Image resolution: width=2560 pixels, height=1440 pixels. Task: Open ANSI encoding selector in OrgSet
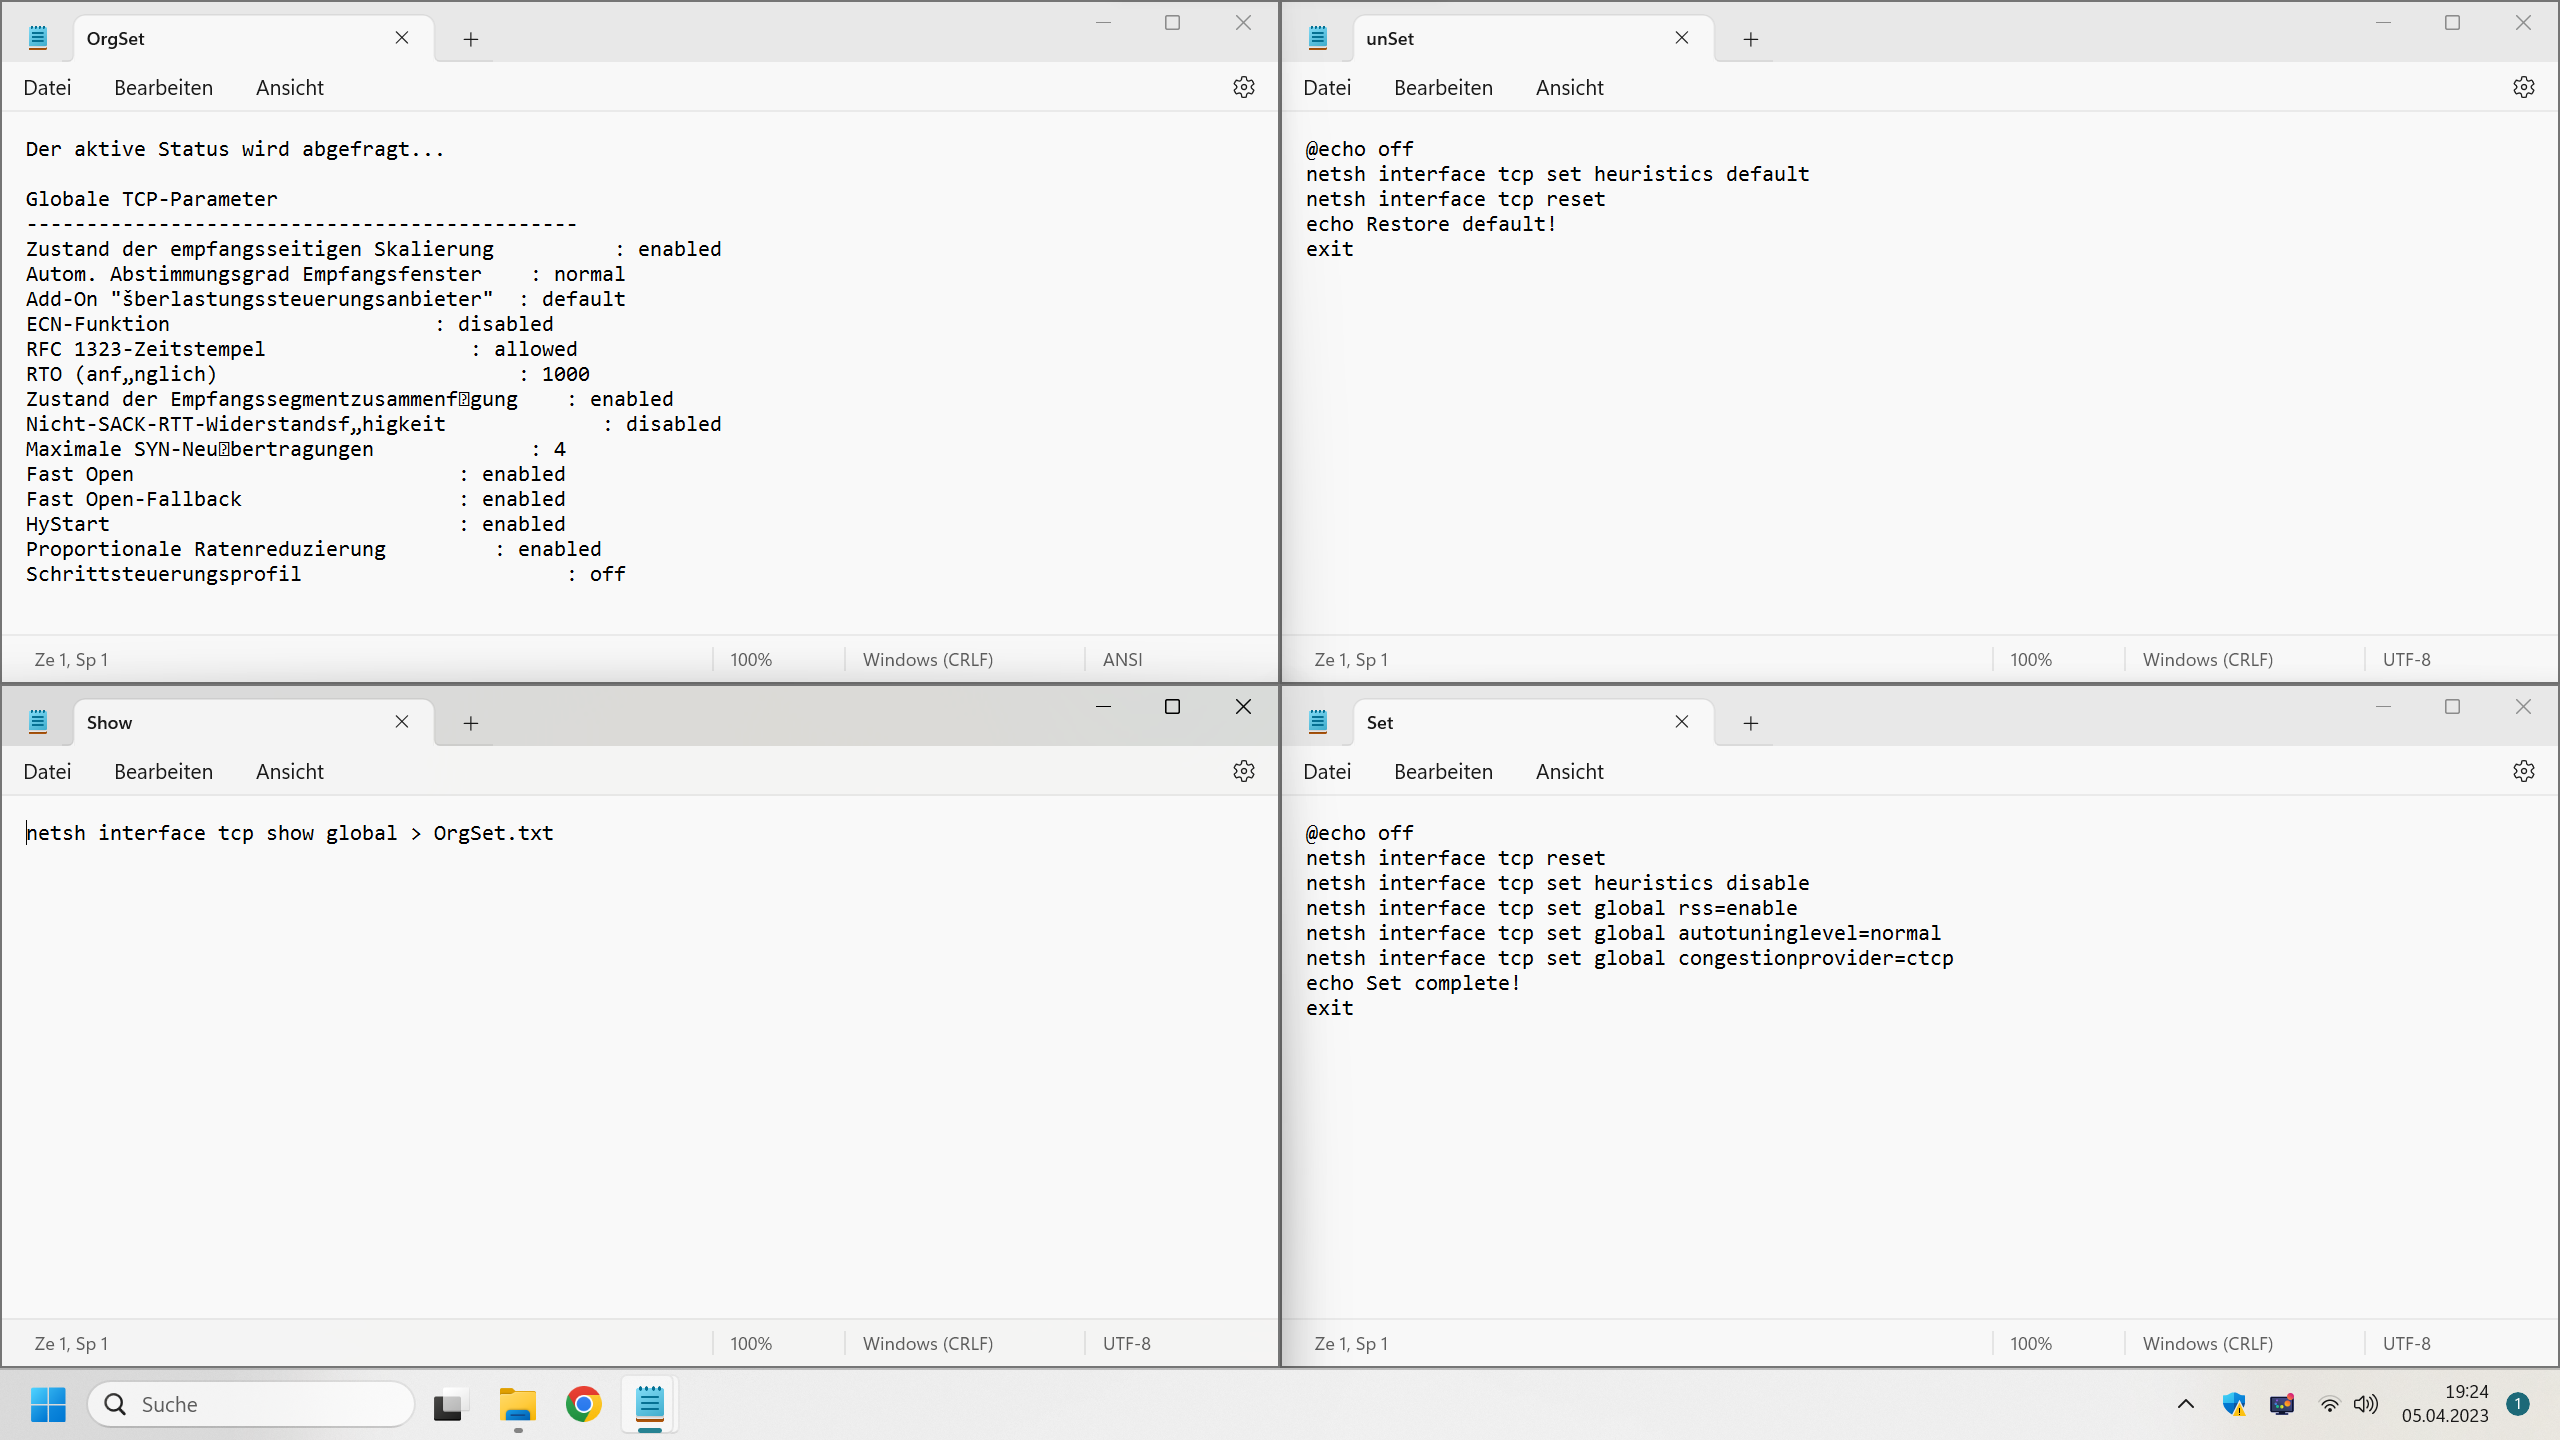pos(1122,660)
